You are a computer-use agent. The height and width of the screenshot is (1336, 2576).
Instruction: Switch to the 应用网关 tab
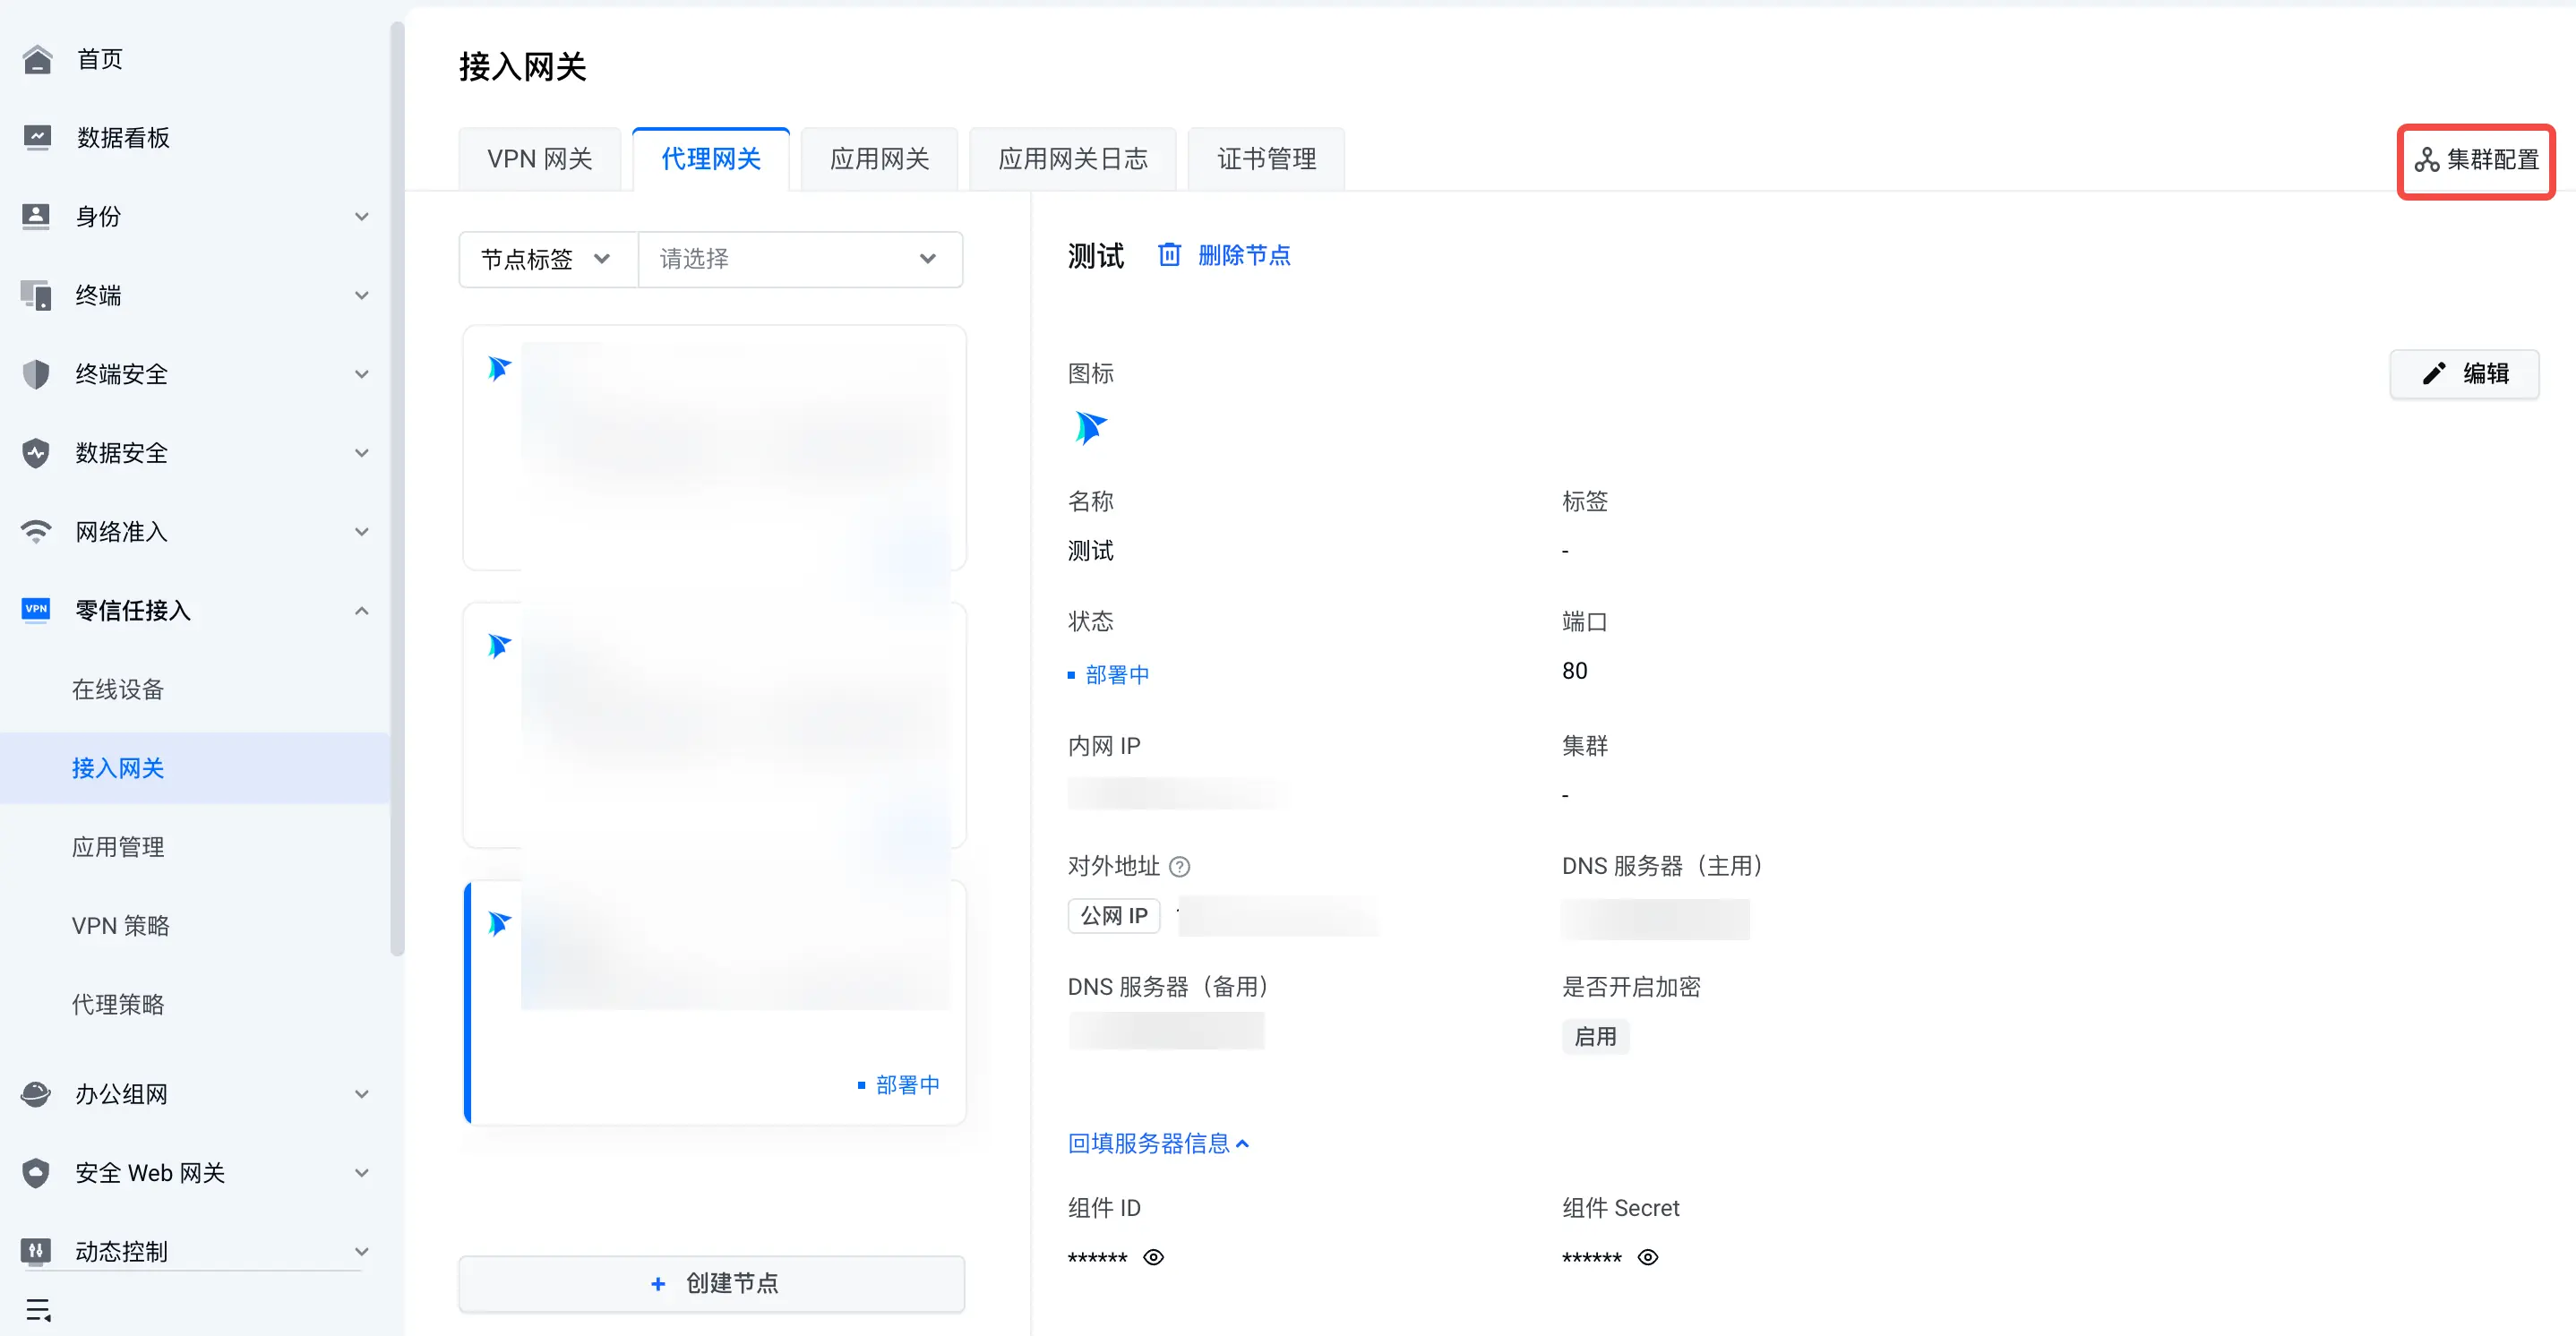click(x=879, y=159)
